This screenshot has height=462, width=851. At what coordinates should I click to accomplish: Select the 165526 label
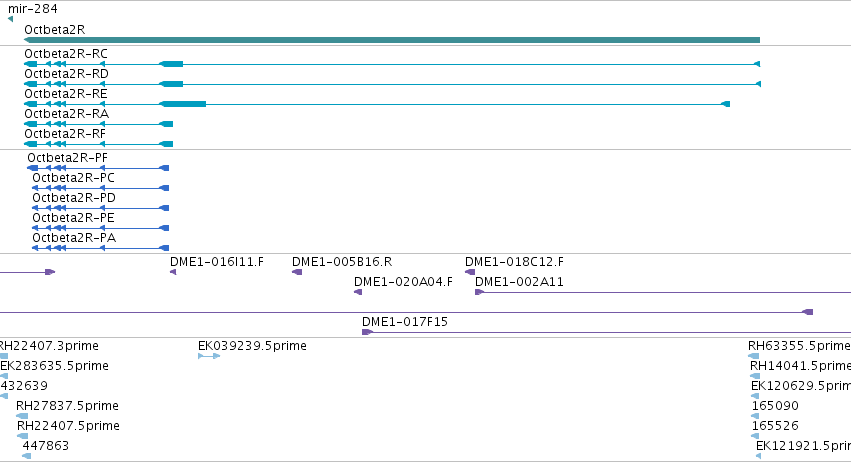pos(775,426)
